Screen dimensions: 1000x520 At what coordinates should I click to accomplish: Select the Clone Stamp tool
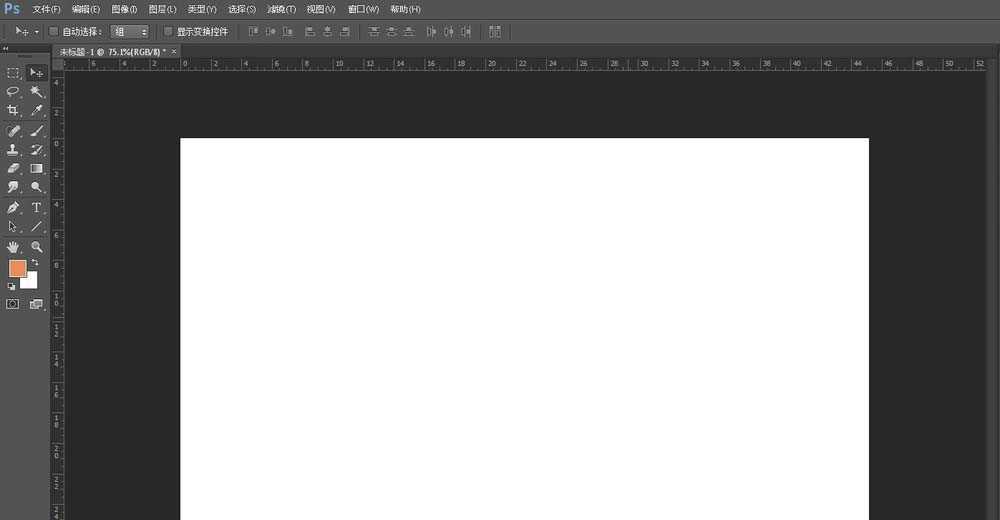tap(13, 150)
